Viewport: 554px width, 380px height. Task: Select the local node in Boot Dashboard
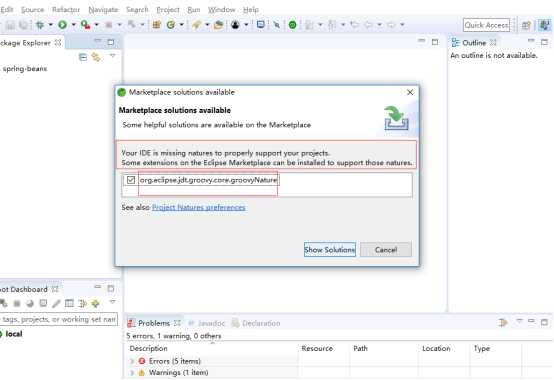pyautogui.click(x=13, y=334)
